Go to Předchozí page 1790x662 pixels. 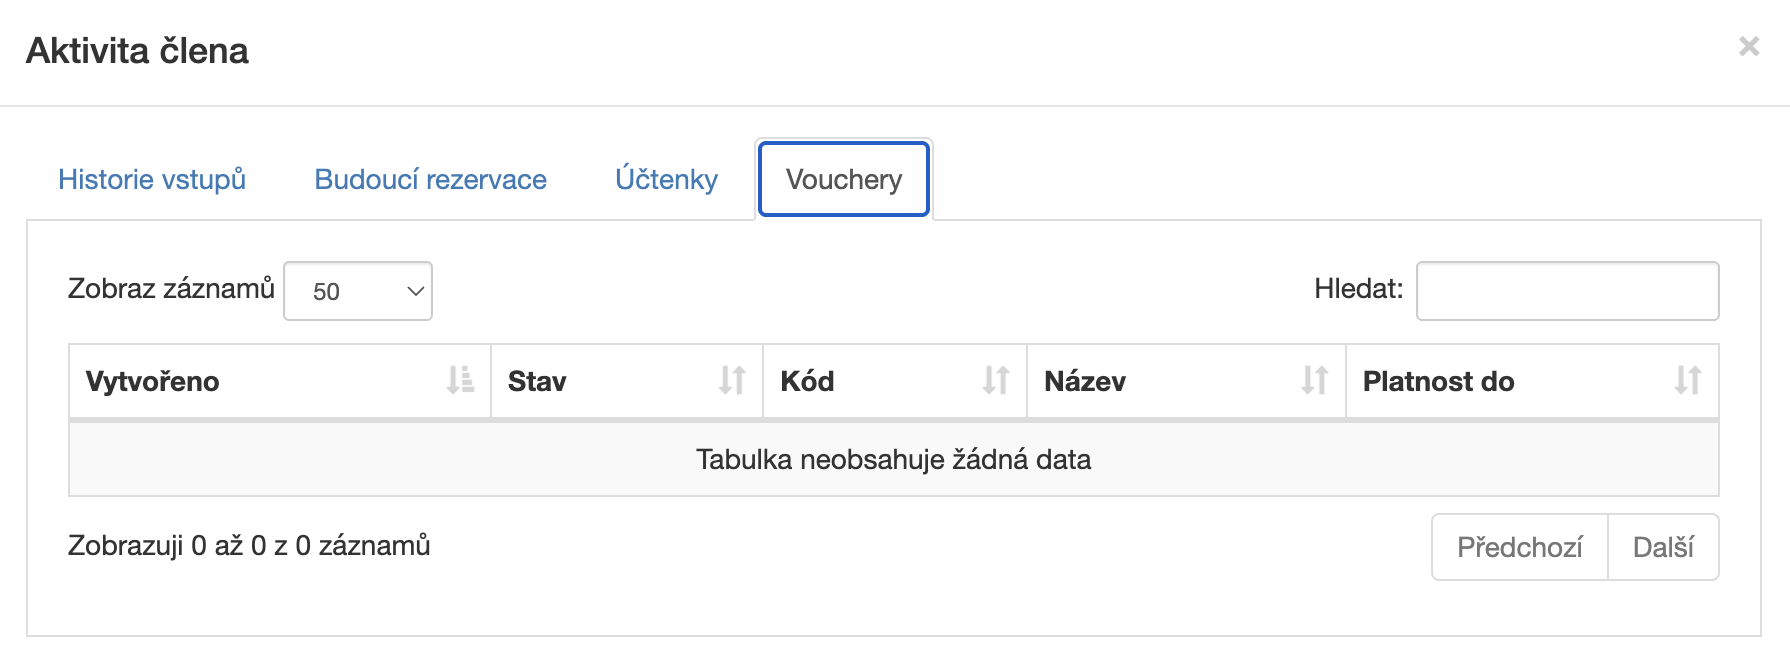pyautogui.click(x=1520, y=547)
